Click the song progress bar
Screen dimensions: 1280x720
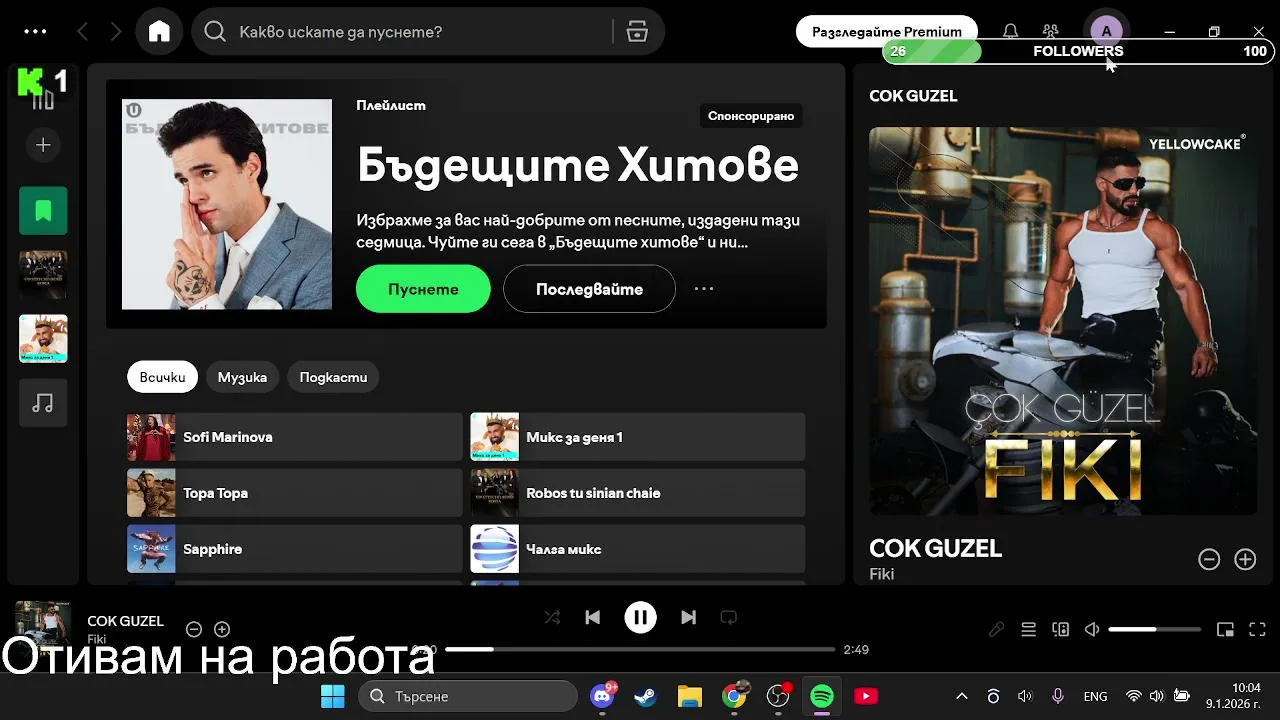coord(640,649)
